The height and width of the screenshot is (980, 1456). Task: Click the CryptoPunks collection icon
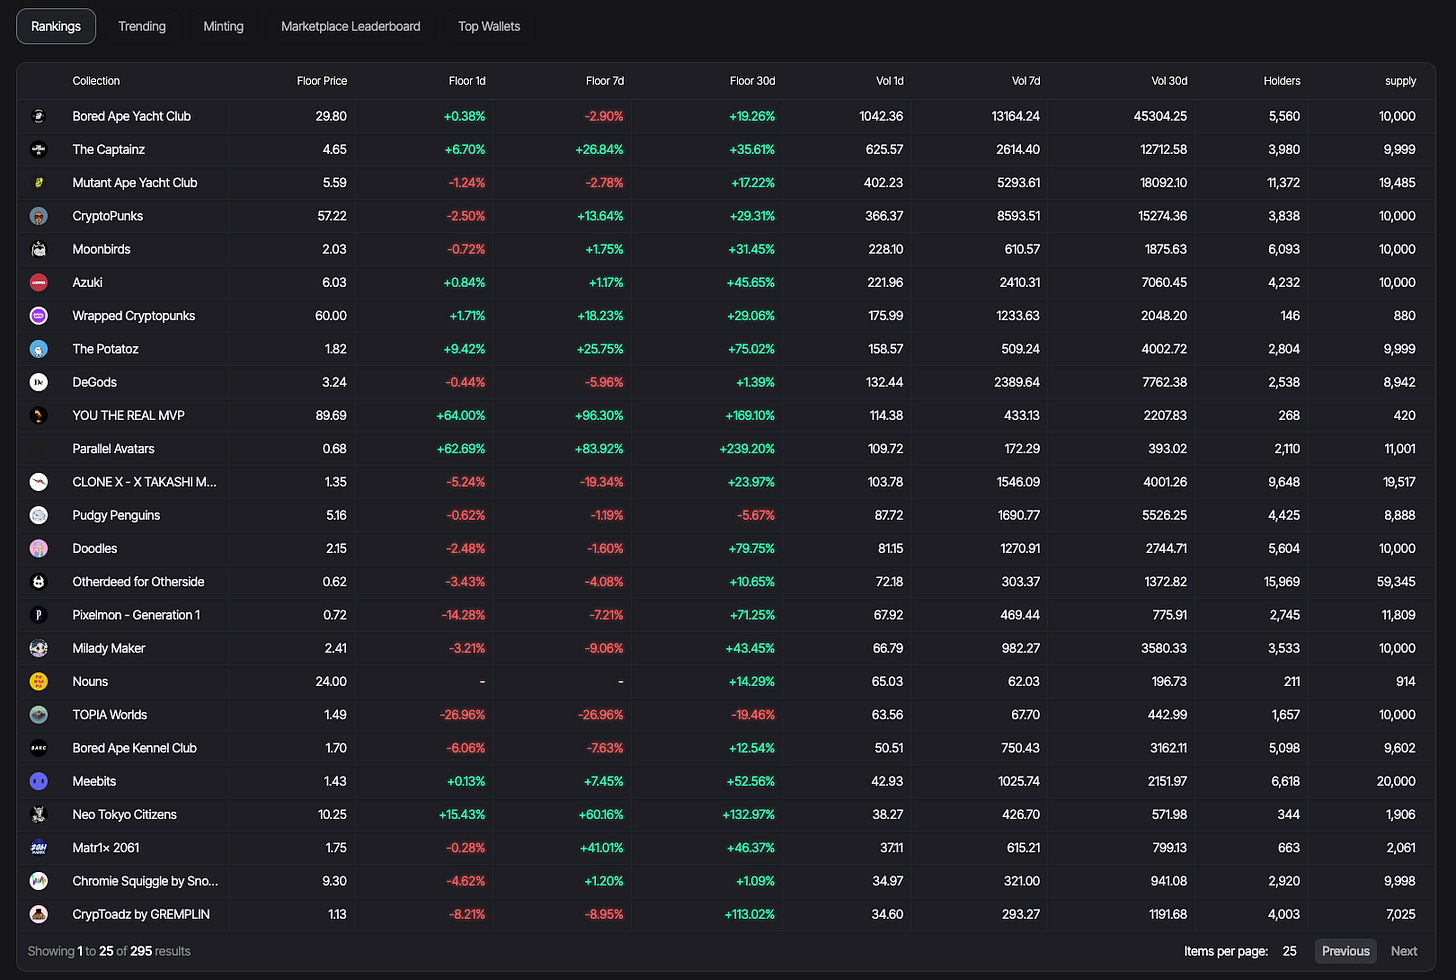tap(39, 216)
